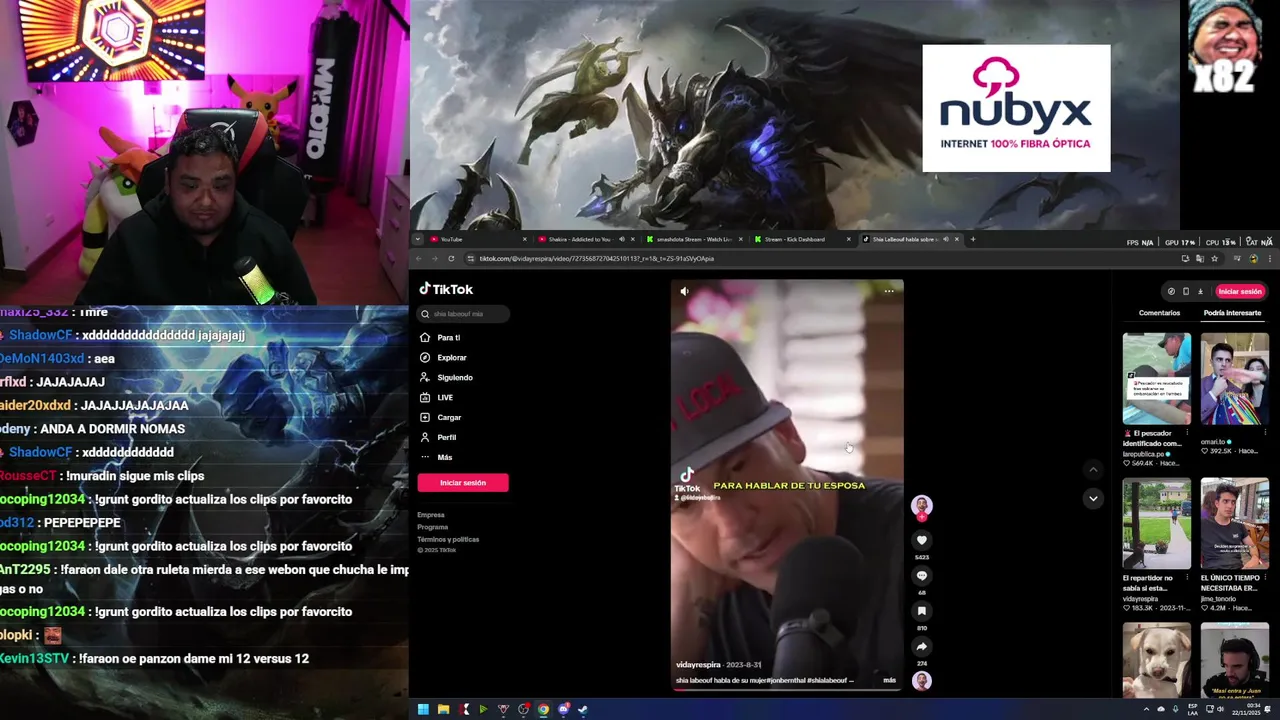The height and width of the screenshot is (720, 1280).
Task: Open the vidayrespira creator name
Action: 698,665
